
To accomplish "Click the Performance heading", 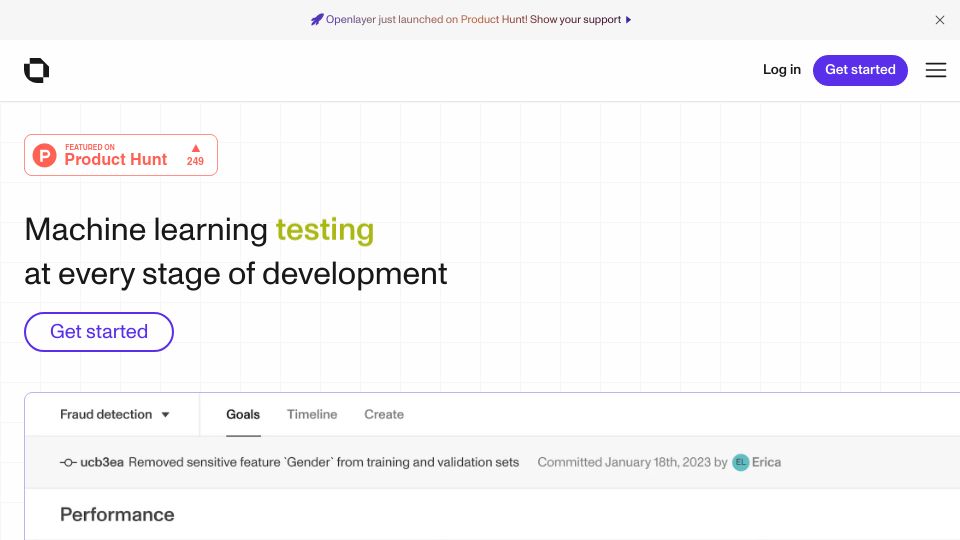I will (x=117, y=515).
